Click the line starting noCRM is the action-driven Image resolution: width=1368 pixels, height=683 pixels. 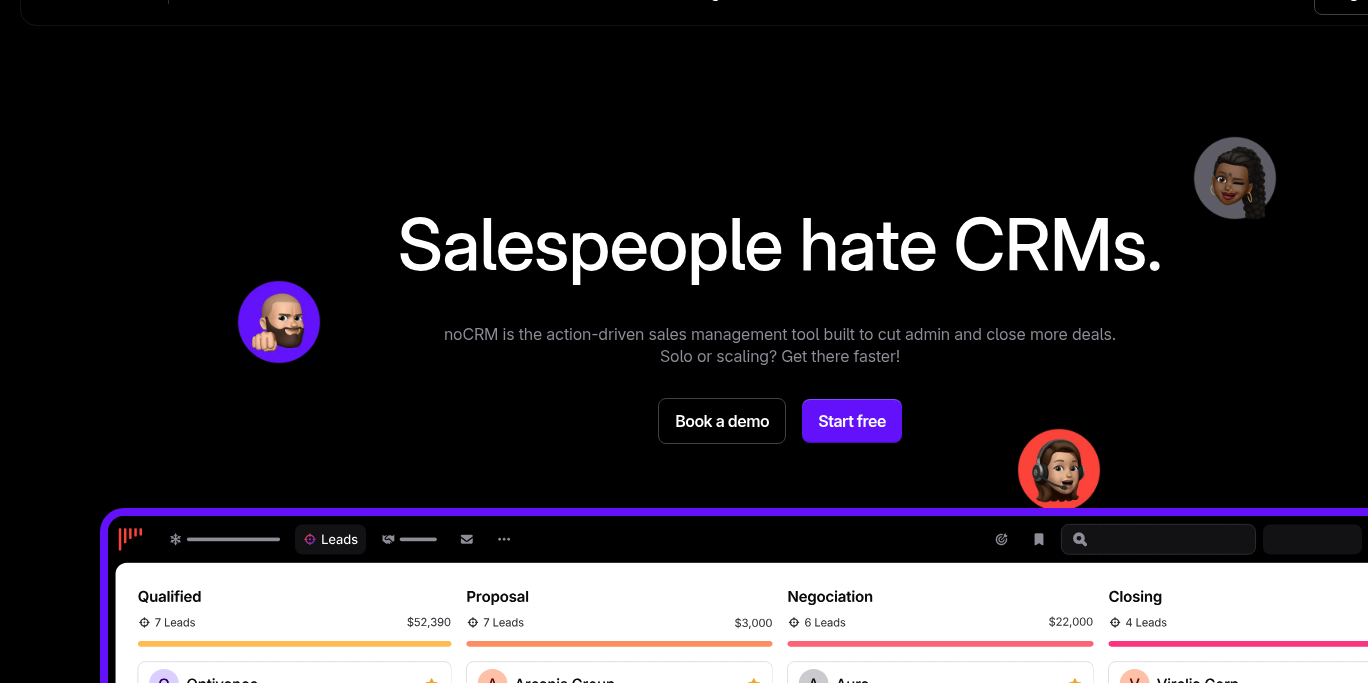point(780,334)
